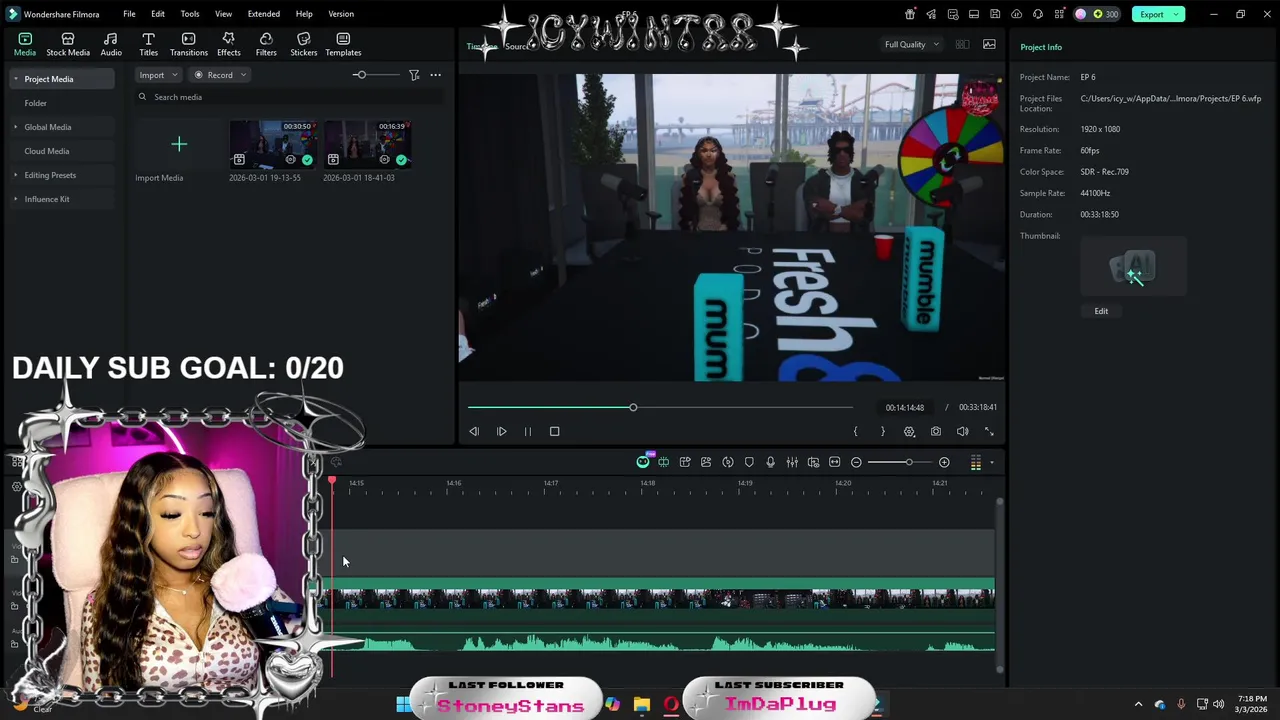
Task: Open the preview scopes image icon
Action: click(989, 44)
